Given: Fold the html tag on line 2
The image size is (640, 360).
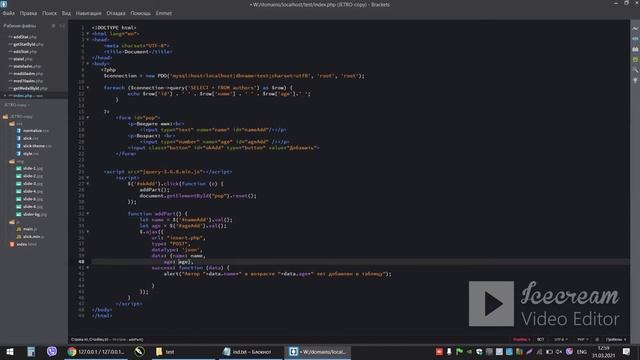Looking at the screenshot, I should point(88,34).
